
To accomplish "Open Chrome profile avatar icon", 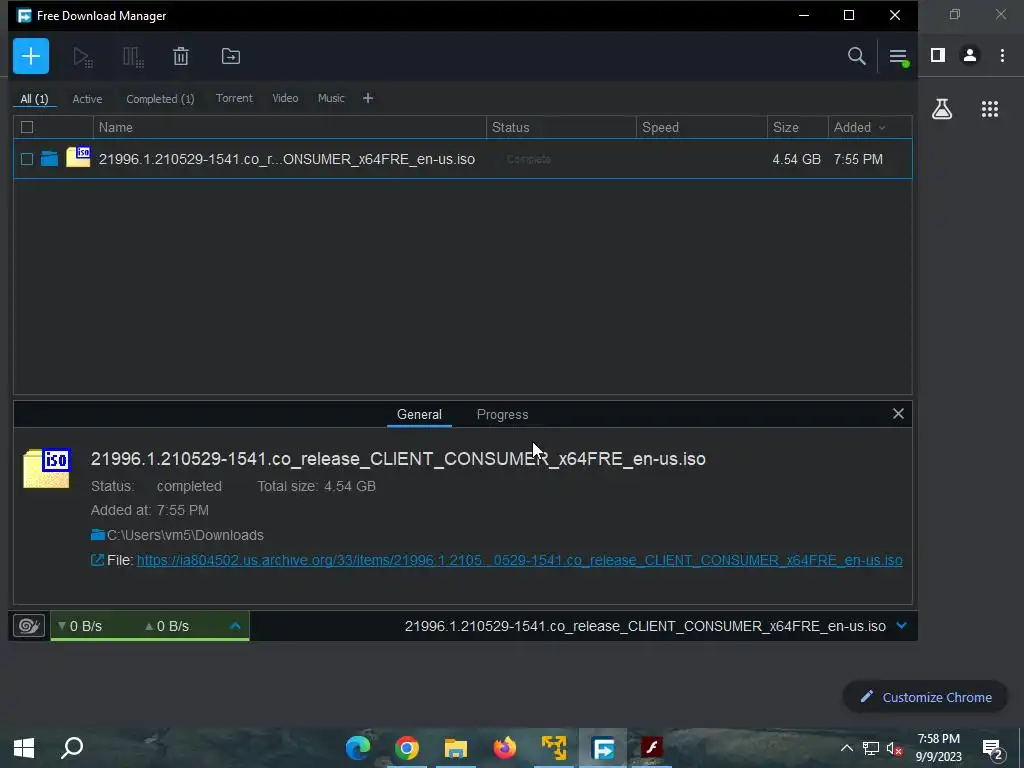I will [970, 56].
